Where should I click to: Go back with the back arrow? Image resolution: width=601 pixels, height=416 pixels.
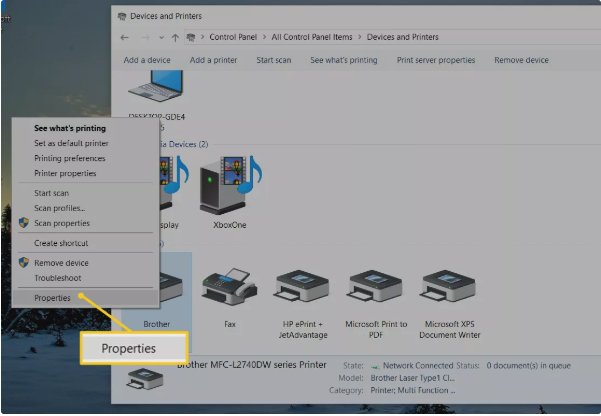pos(125,38)
